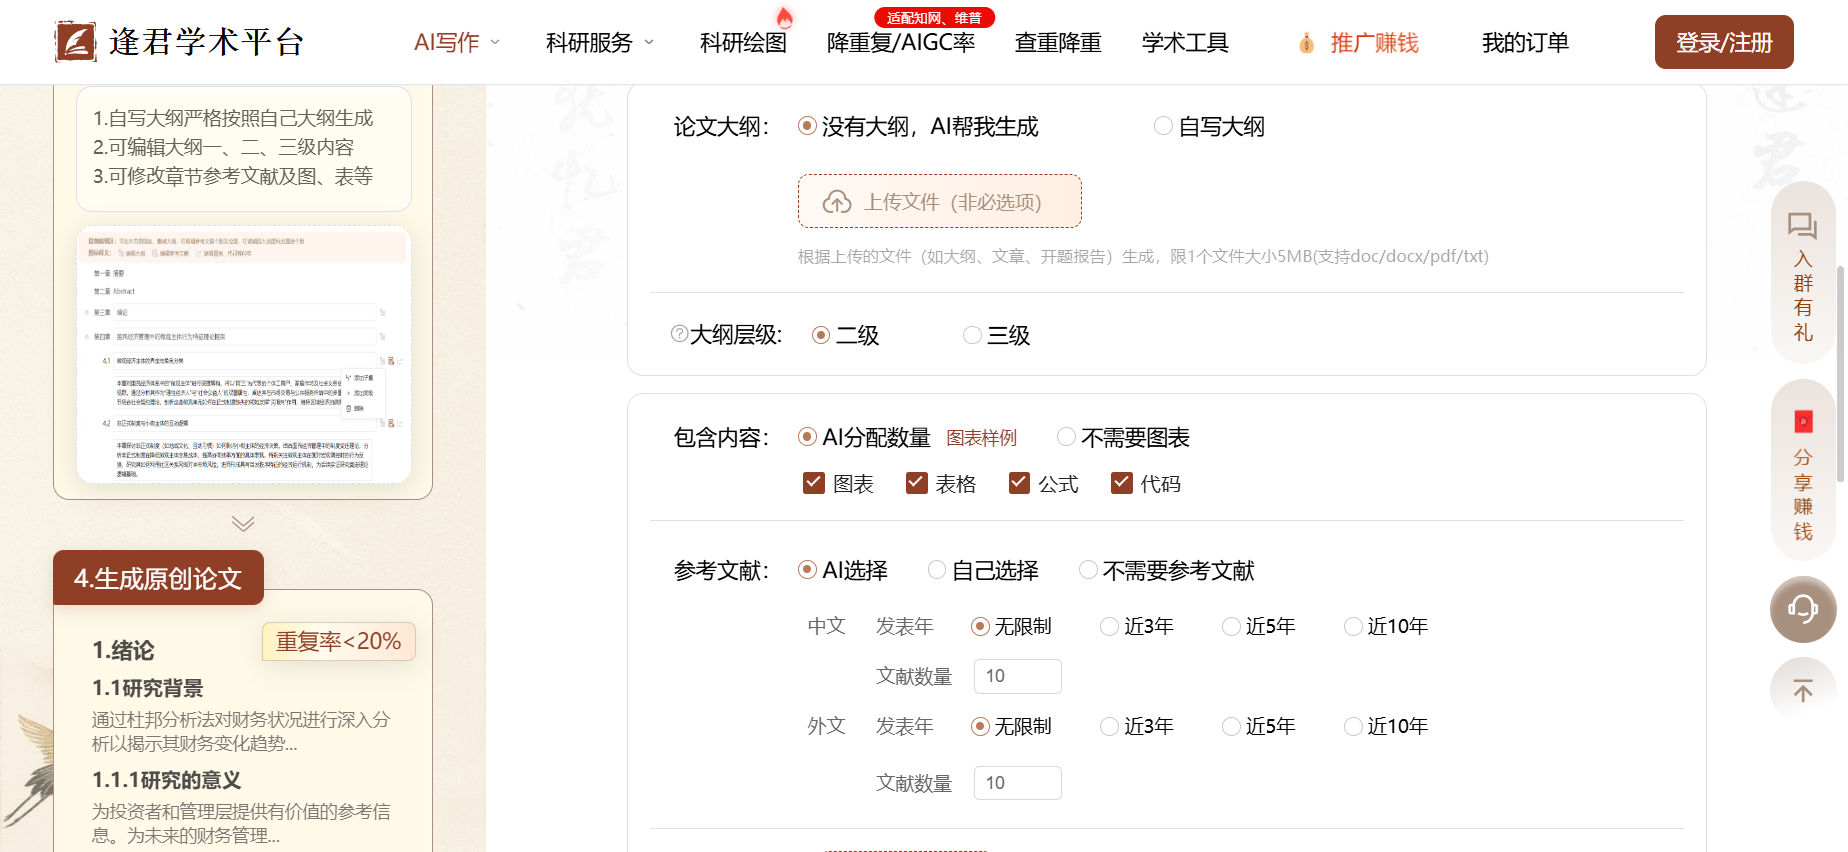The image size is (1848, 852).
Task: Expand the AI写作 dropdown menu
Action: 457,43
